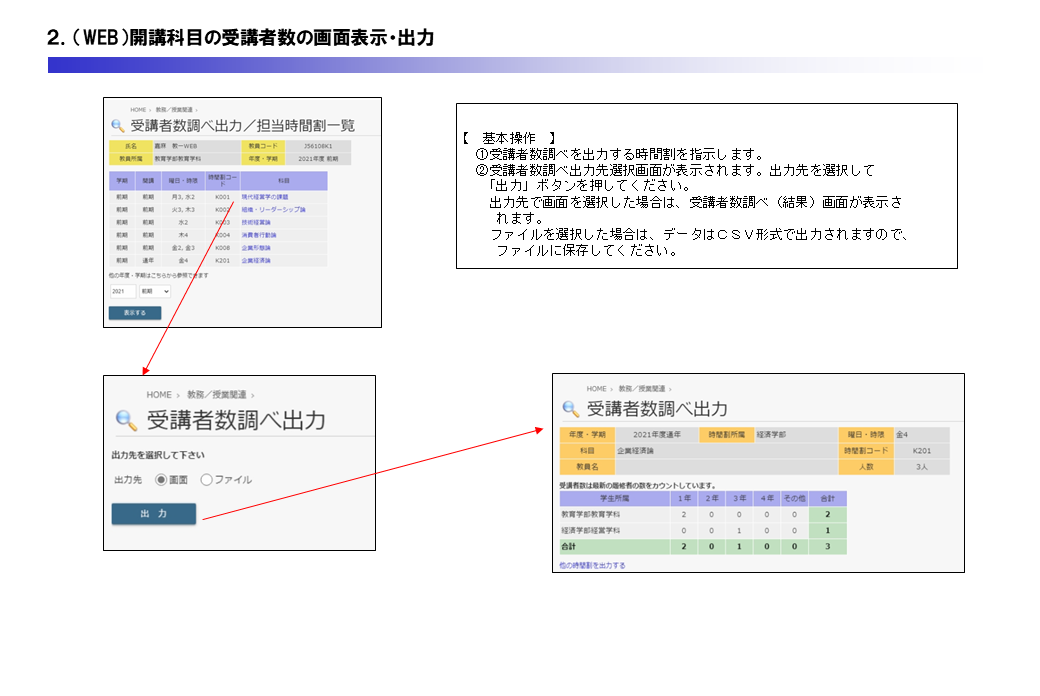Open the course link in the K001 row
1040x696 pixels.
(x=265, y=197)
